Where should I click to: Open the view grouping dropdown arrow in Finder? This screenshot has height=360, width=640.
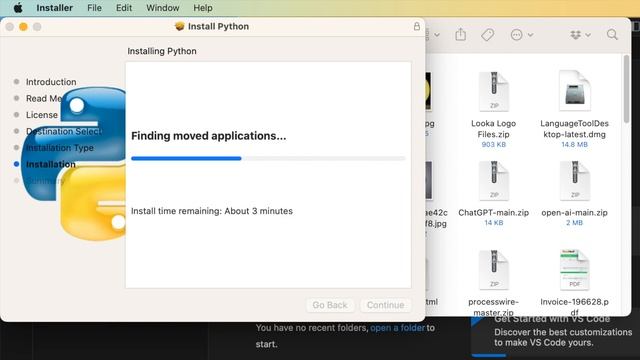click(436, 35)
